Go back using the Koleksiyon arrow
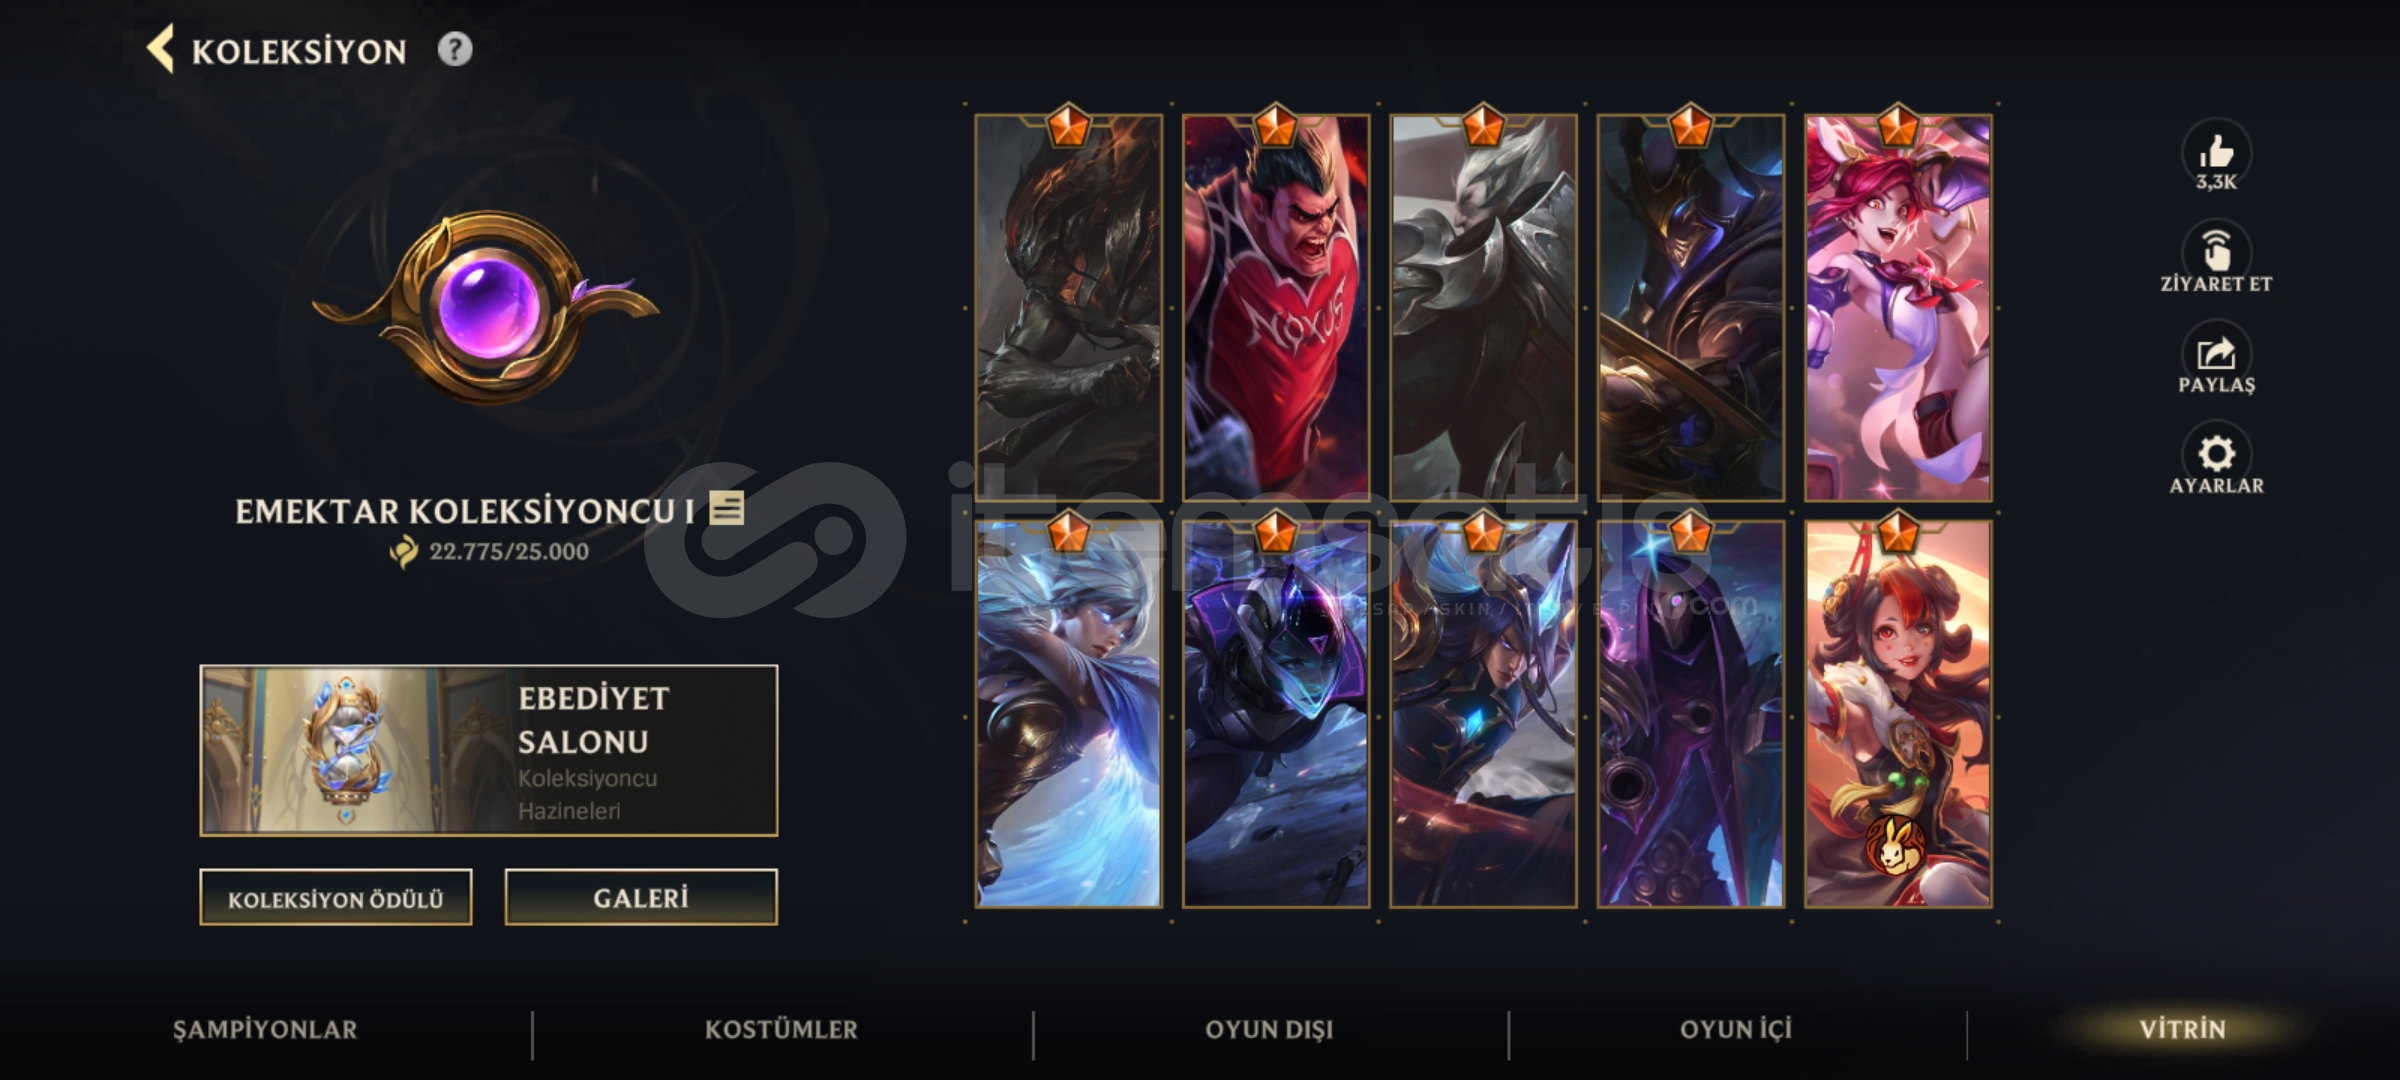The height and width of the screenshot is (1080, 2400). click(160, 49)
